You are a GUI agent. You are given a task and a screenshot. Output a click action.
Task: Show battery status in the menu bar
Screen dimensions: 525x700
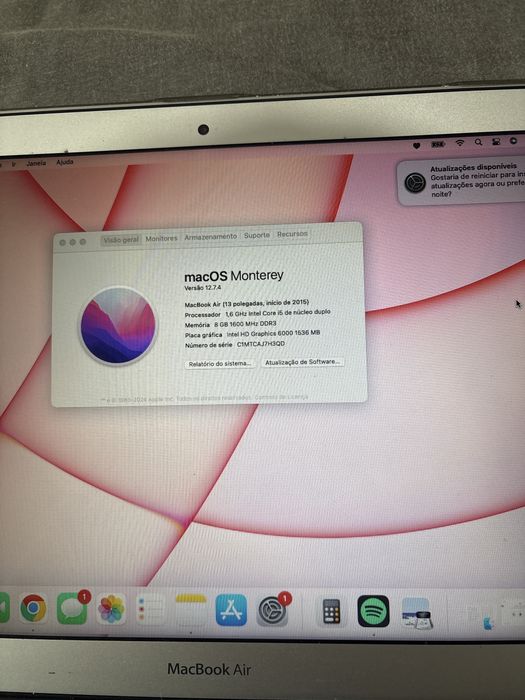[x=438, y=144]
